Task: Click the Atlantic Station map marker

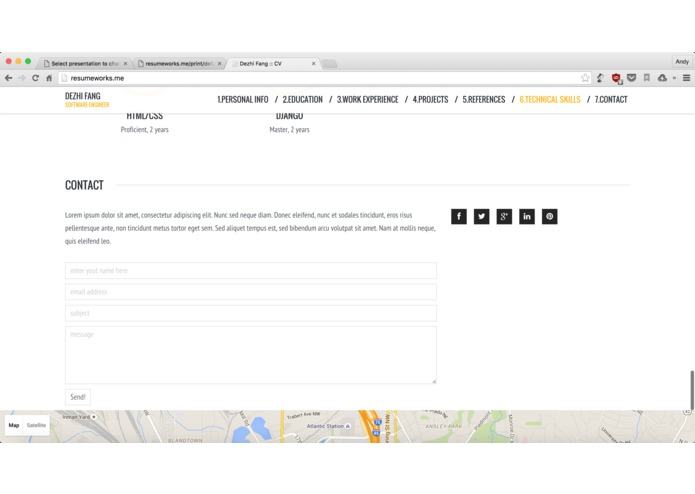Action: (x=348, y=426)
